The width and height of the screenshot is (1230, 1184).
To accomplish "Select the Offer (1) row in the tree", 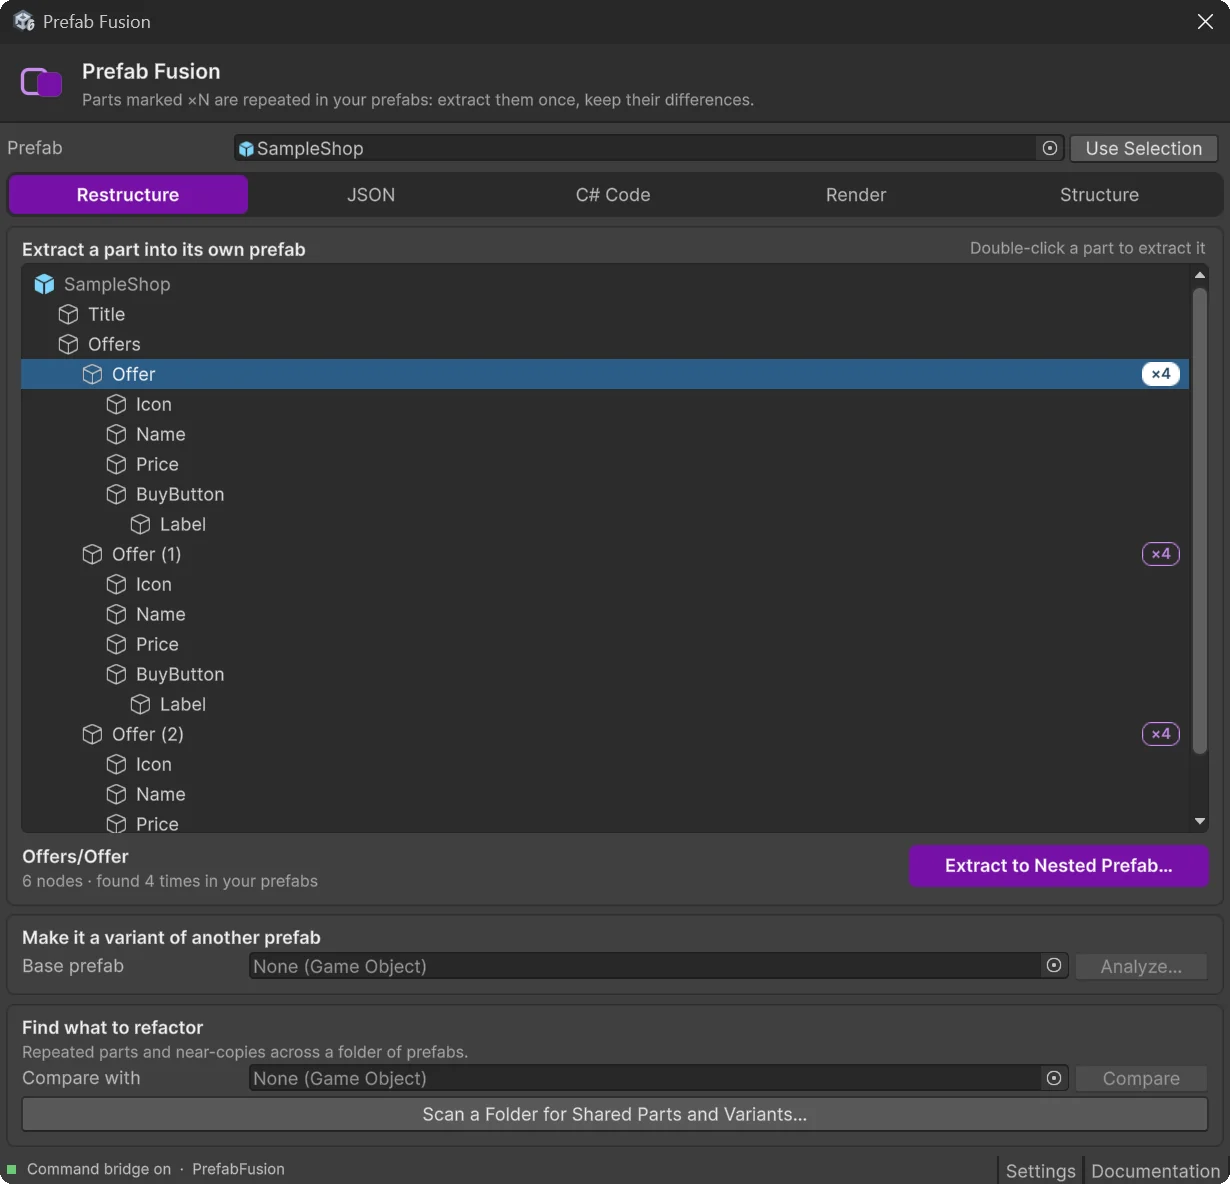I will 605,554.
